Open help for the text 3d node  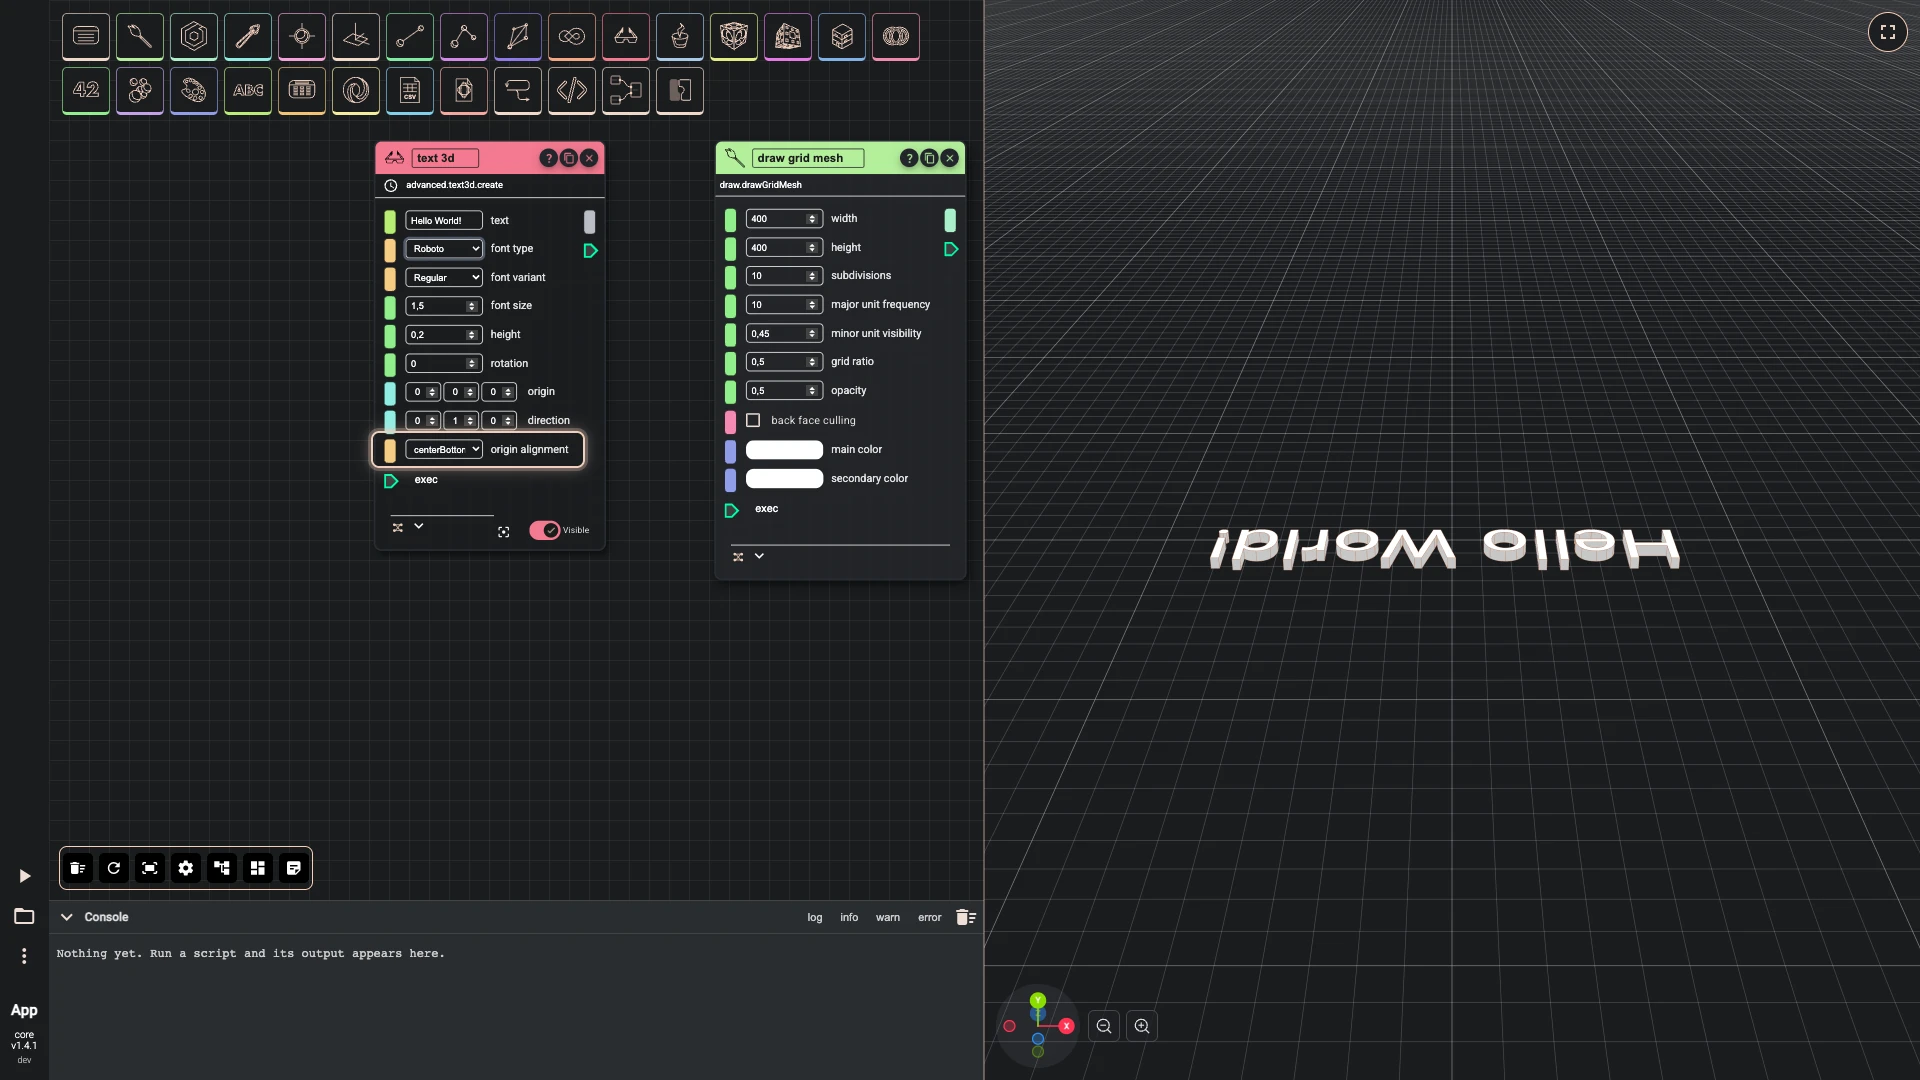(x=548, y=158)
